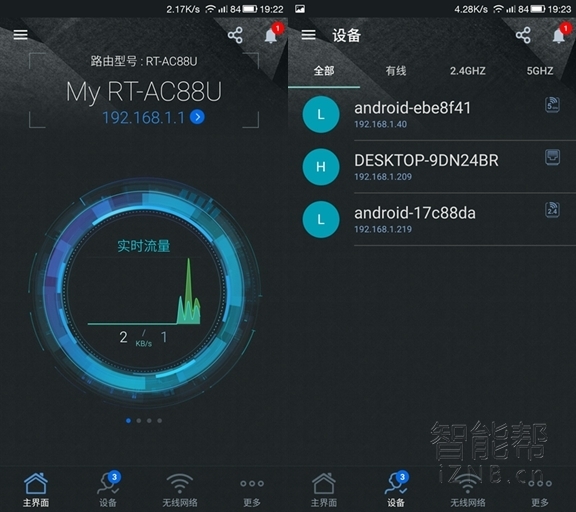The width and height of the screenshot is (576, 512).
Task: Open hamburger menu on 设备 screen
Action: (309, 35)
